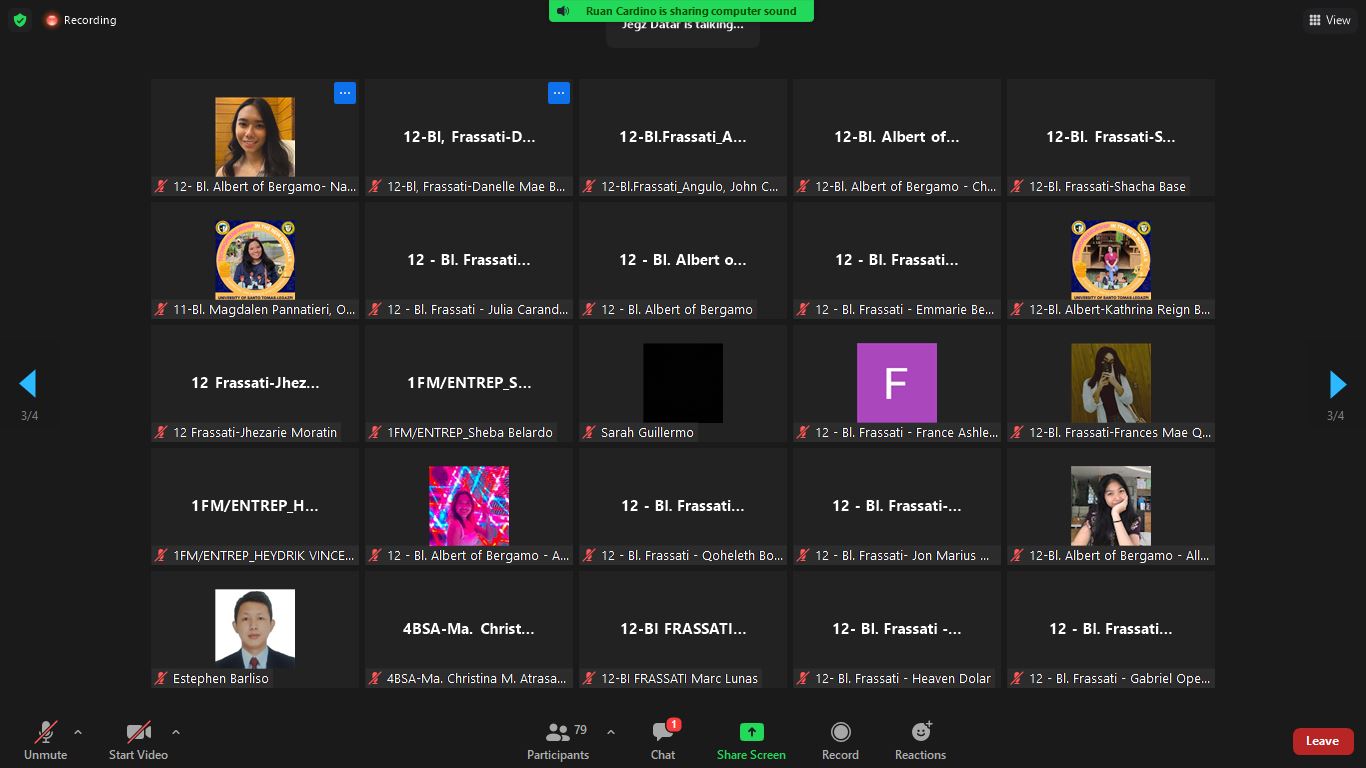Open more options on Danelle Mae tile
The width and height of the screenshot is (1366, 768).
pyautogui.click(x=558, y=93)
